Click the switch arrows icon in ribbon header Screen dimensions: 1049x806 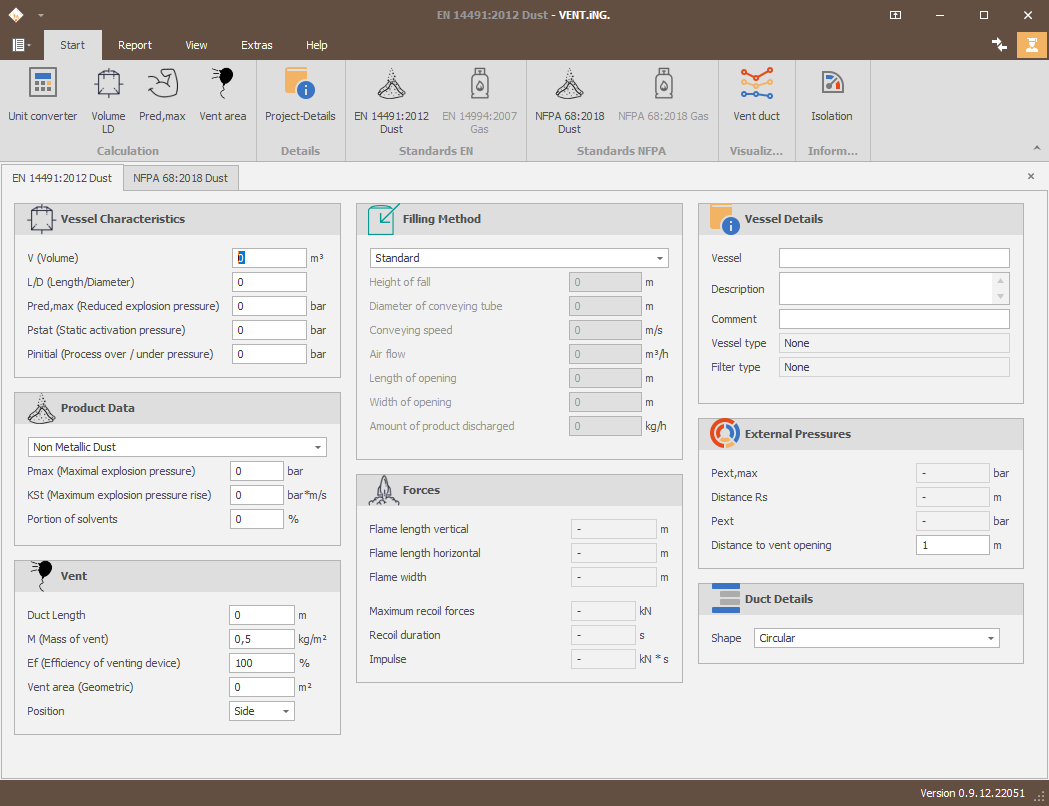(999, 45)
